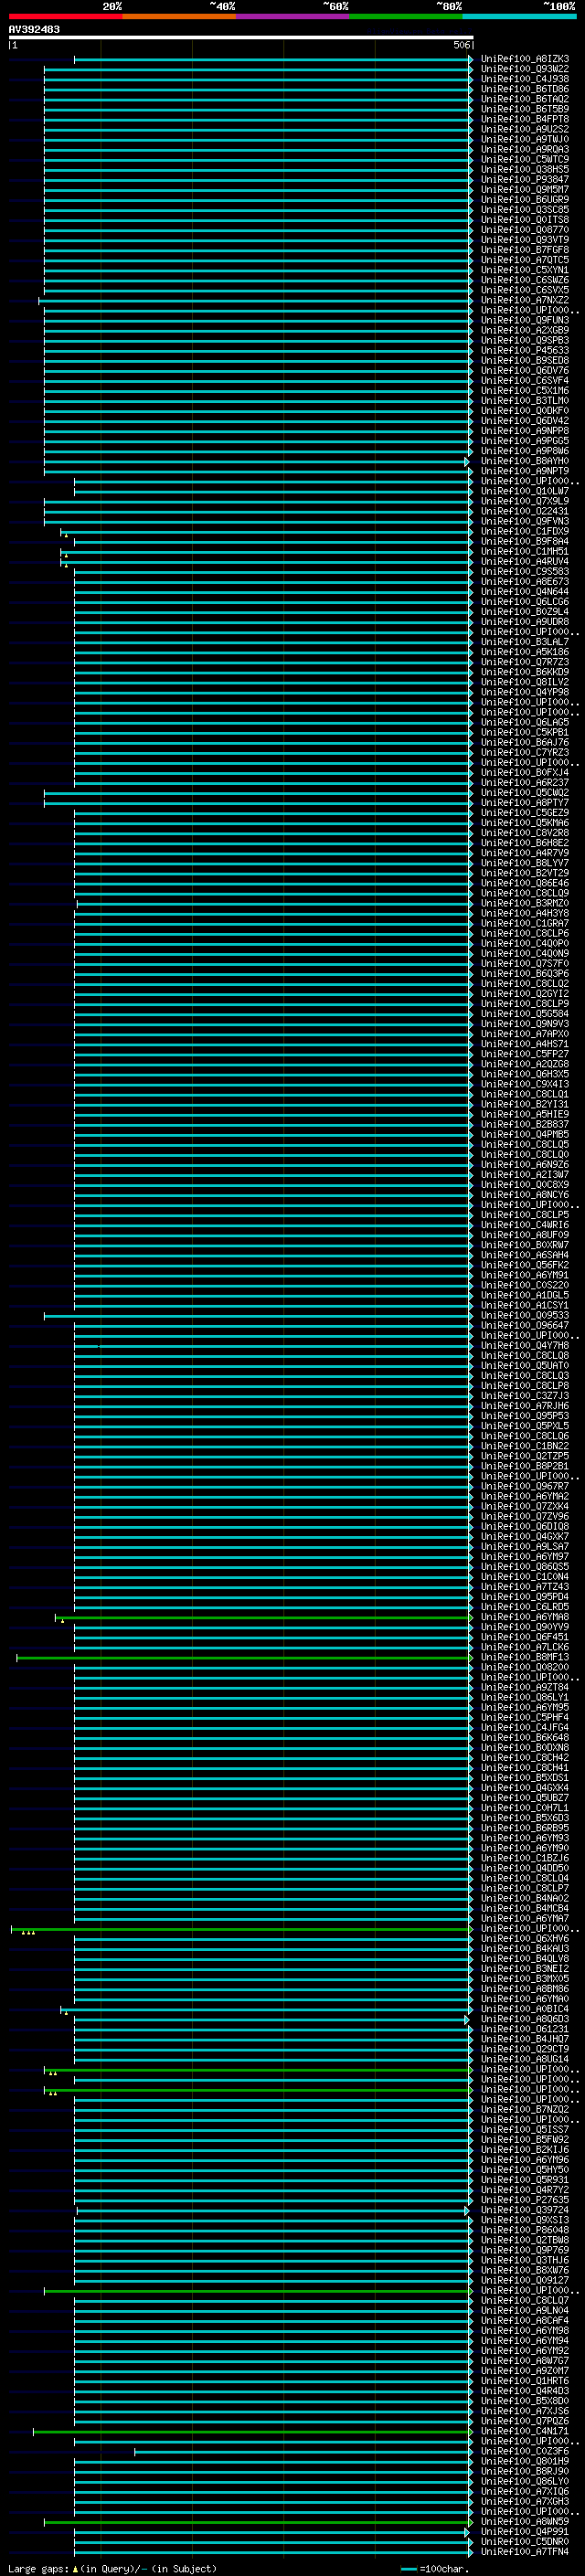This screenshot has width=585, height=2576.
Task: Open hit UniRef100_B3RMZ0
Action: click(x=525, y=903)
